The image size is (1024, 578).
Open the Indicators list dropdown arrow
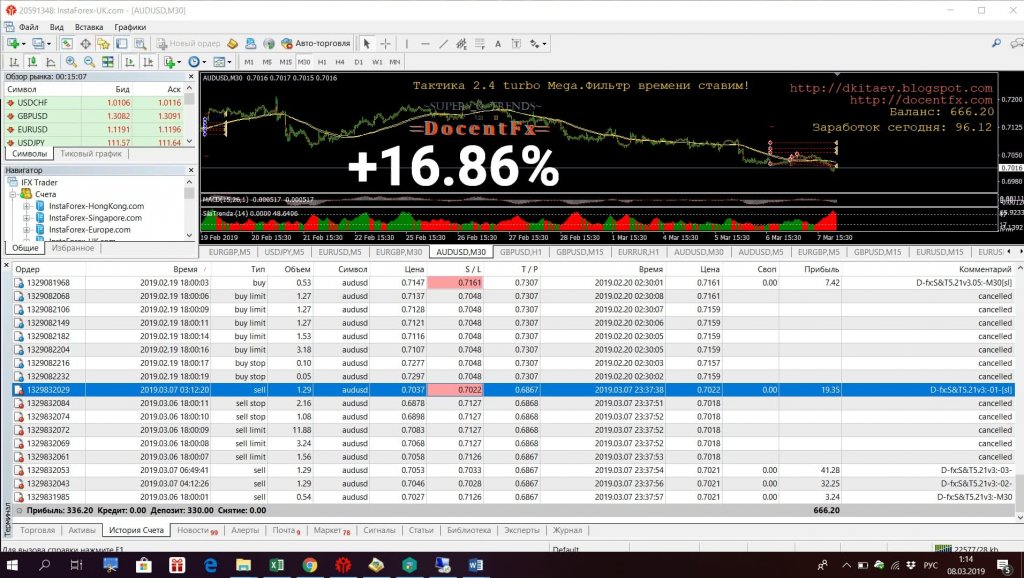(179, 62)
